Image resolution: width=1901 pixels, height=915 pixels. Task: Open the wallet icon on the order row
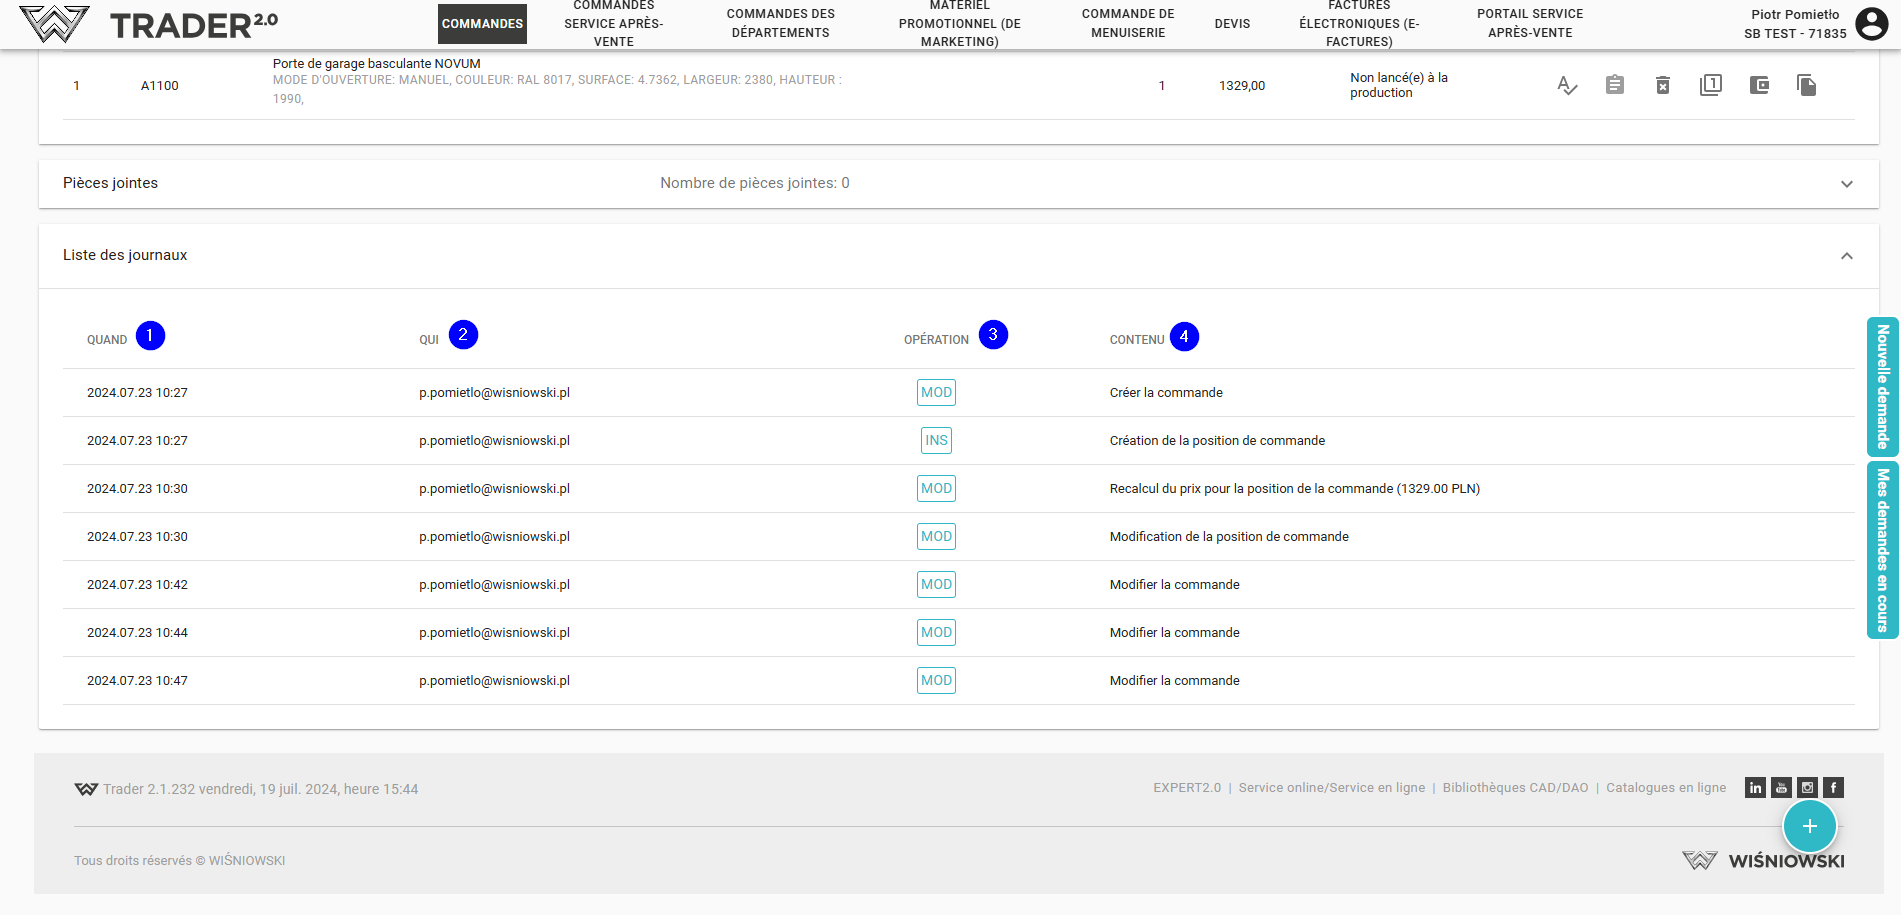click(x=1759, y=86)
